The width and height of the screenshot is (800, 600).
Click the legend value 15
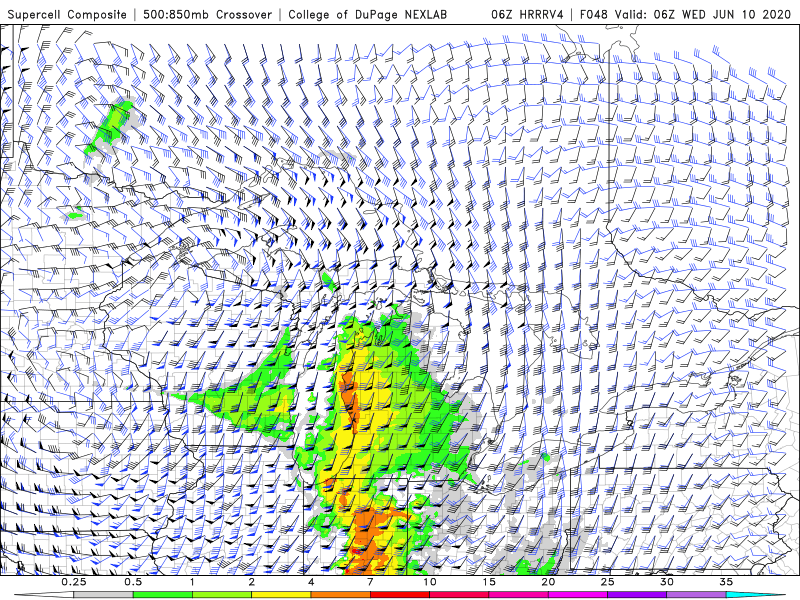tap(488, 582)
